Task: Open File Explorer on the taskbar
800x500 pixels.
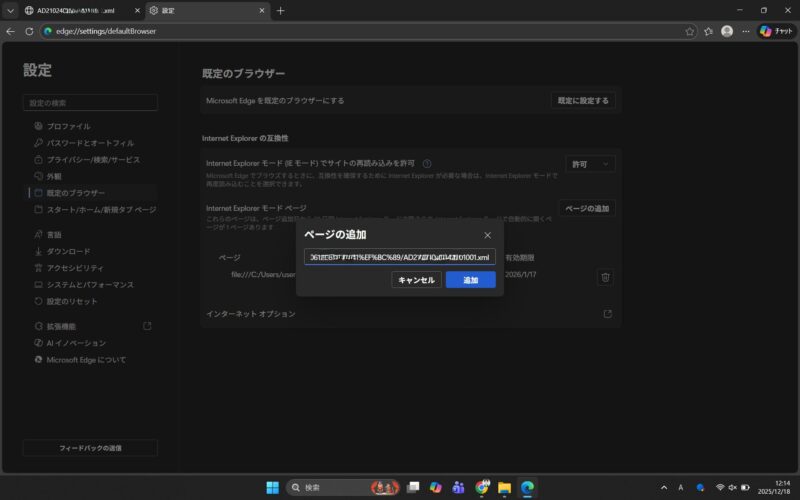Action: [505, 487]
